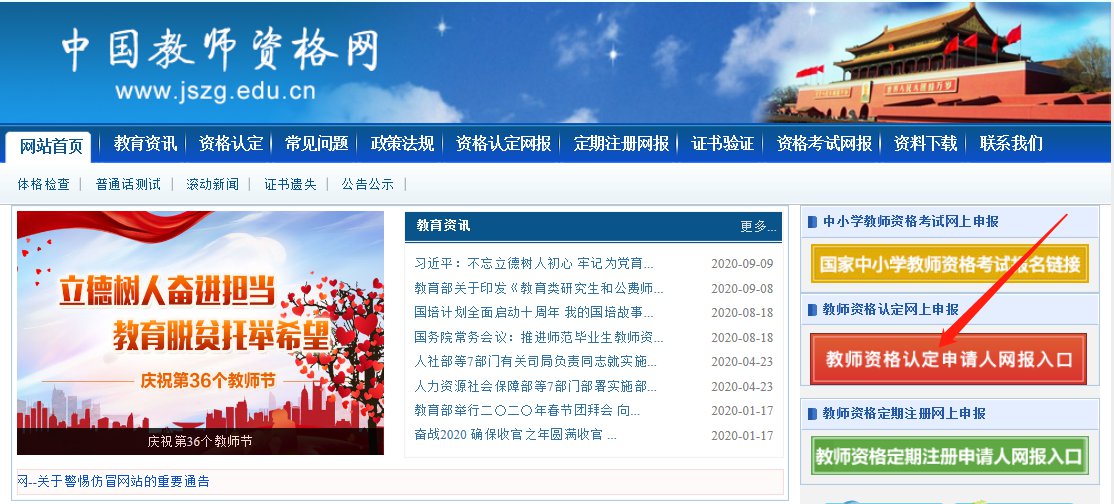
Task: Click the red 教师资格认定申请人网报入口 button
Action: pyautogui.click(x=948, y=359)
